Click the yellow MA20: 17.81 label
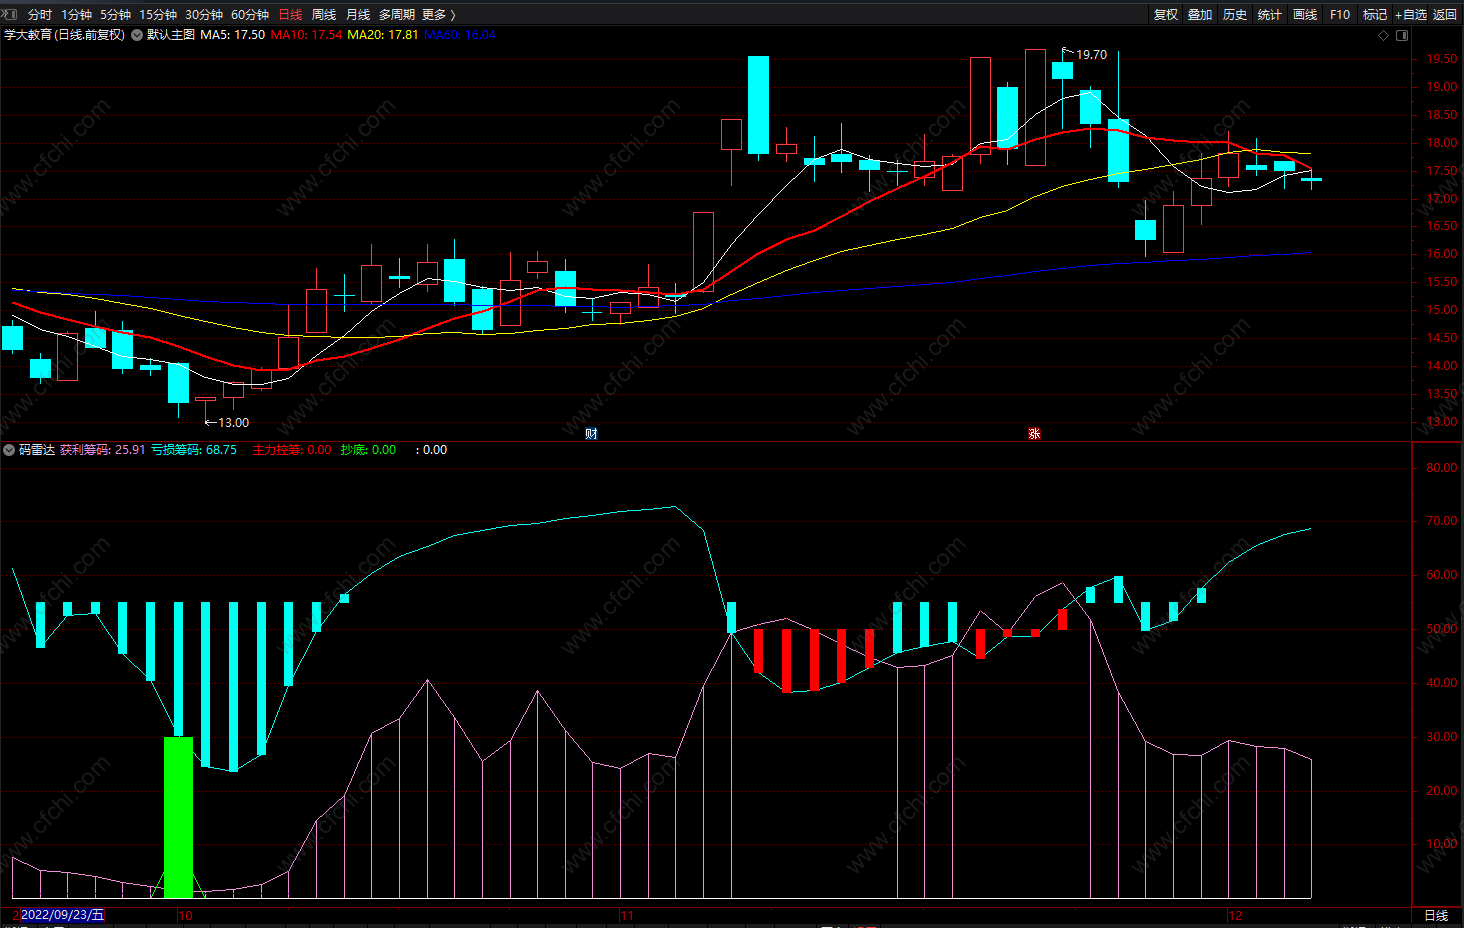The image size is (1464, 928). tap(382, 35)
